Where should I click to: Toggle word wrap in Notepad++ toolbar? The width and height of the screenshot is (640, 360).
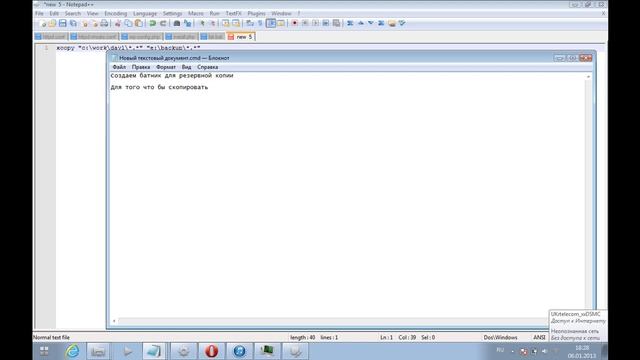tap(250, 23)
